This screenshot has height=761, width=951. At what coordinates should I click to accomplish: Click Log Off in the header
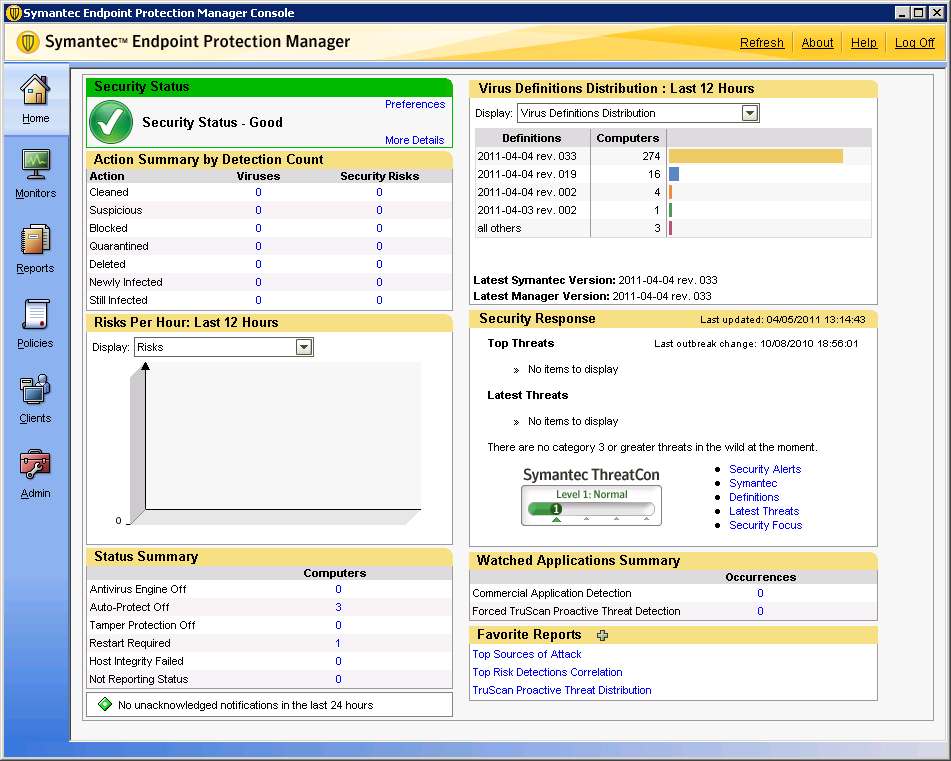coord(914,43)
